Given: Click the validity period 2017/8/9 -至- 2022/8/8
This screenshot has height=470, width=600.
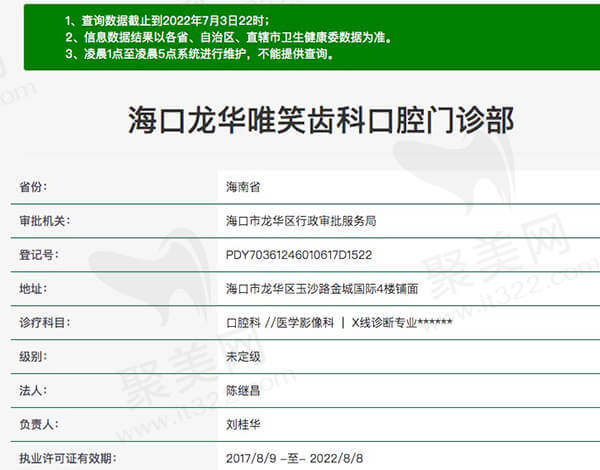Looking at the screenshot, I should point(294,458).
